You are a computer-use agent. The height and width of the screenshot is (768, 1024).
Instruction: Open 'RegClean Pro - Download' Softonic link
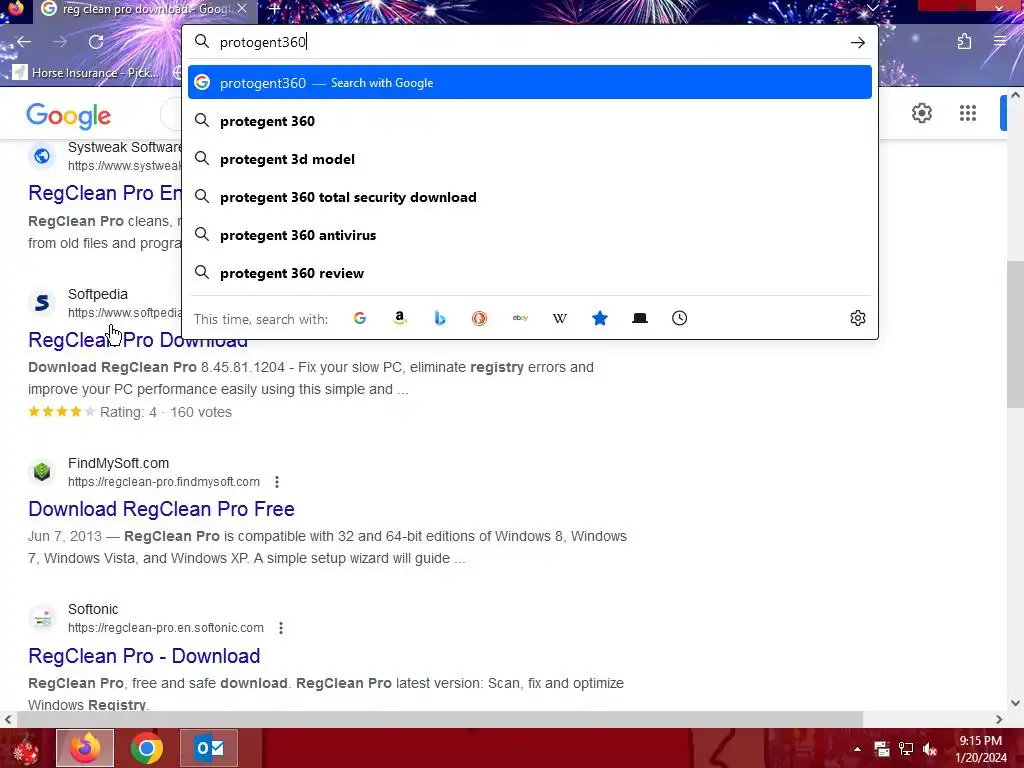[144, 656]
